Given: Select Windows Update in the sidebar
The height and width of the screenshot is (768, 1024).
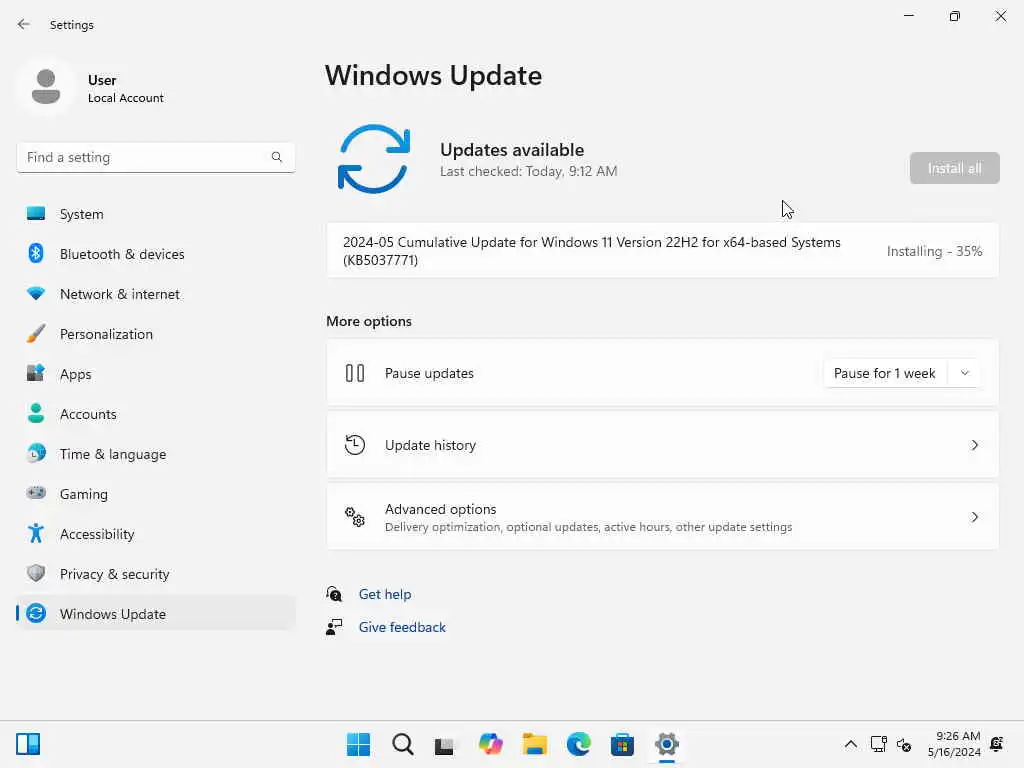Looking at the screenshot, I should point(155,613).
